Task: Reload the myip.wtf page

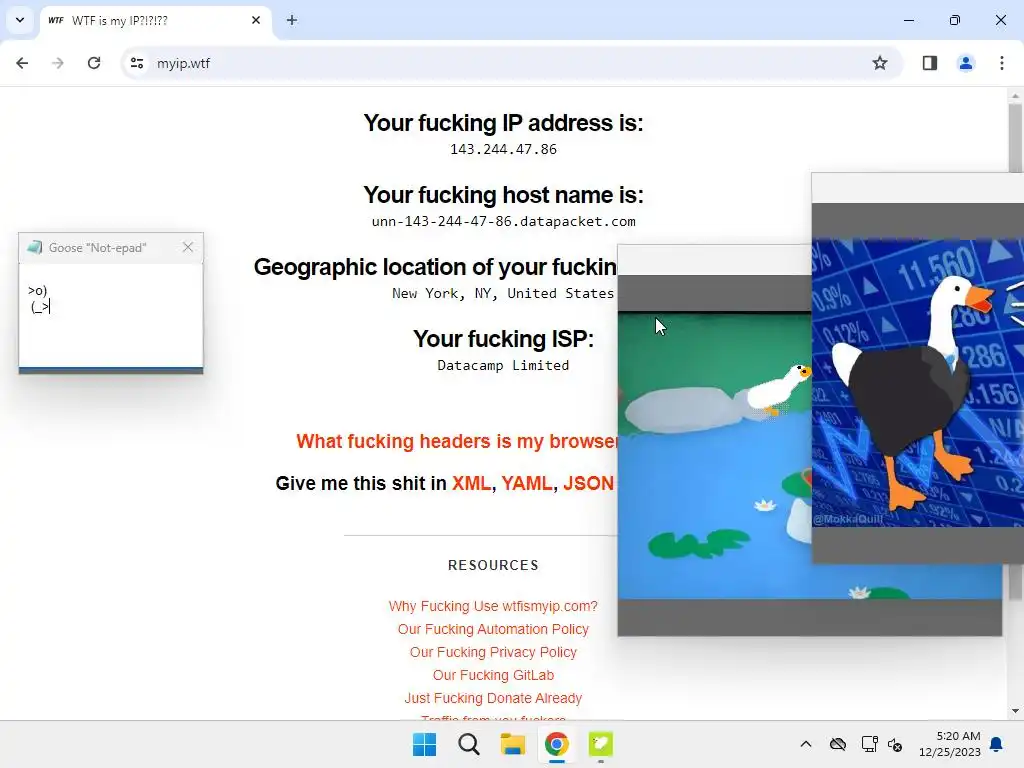Action: (x=94, y=63)
